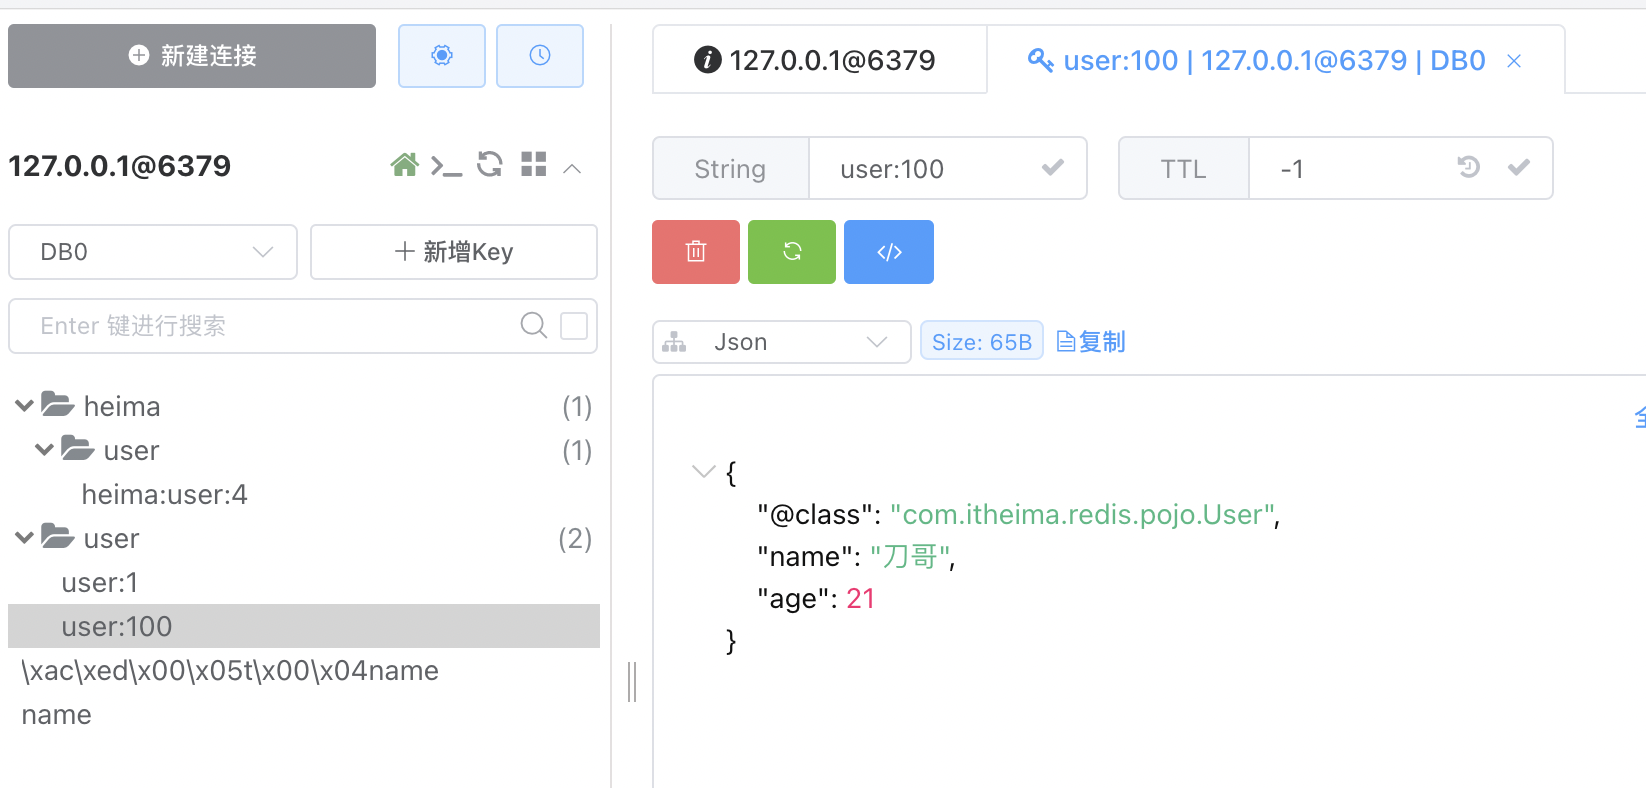Click the New Connection (新建连接) button
1646x788 pixels.
(x=192, y=56)
